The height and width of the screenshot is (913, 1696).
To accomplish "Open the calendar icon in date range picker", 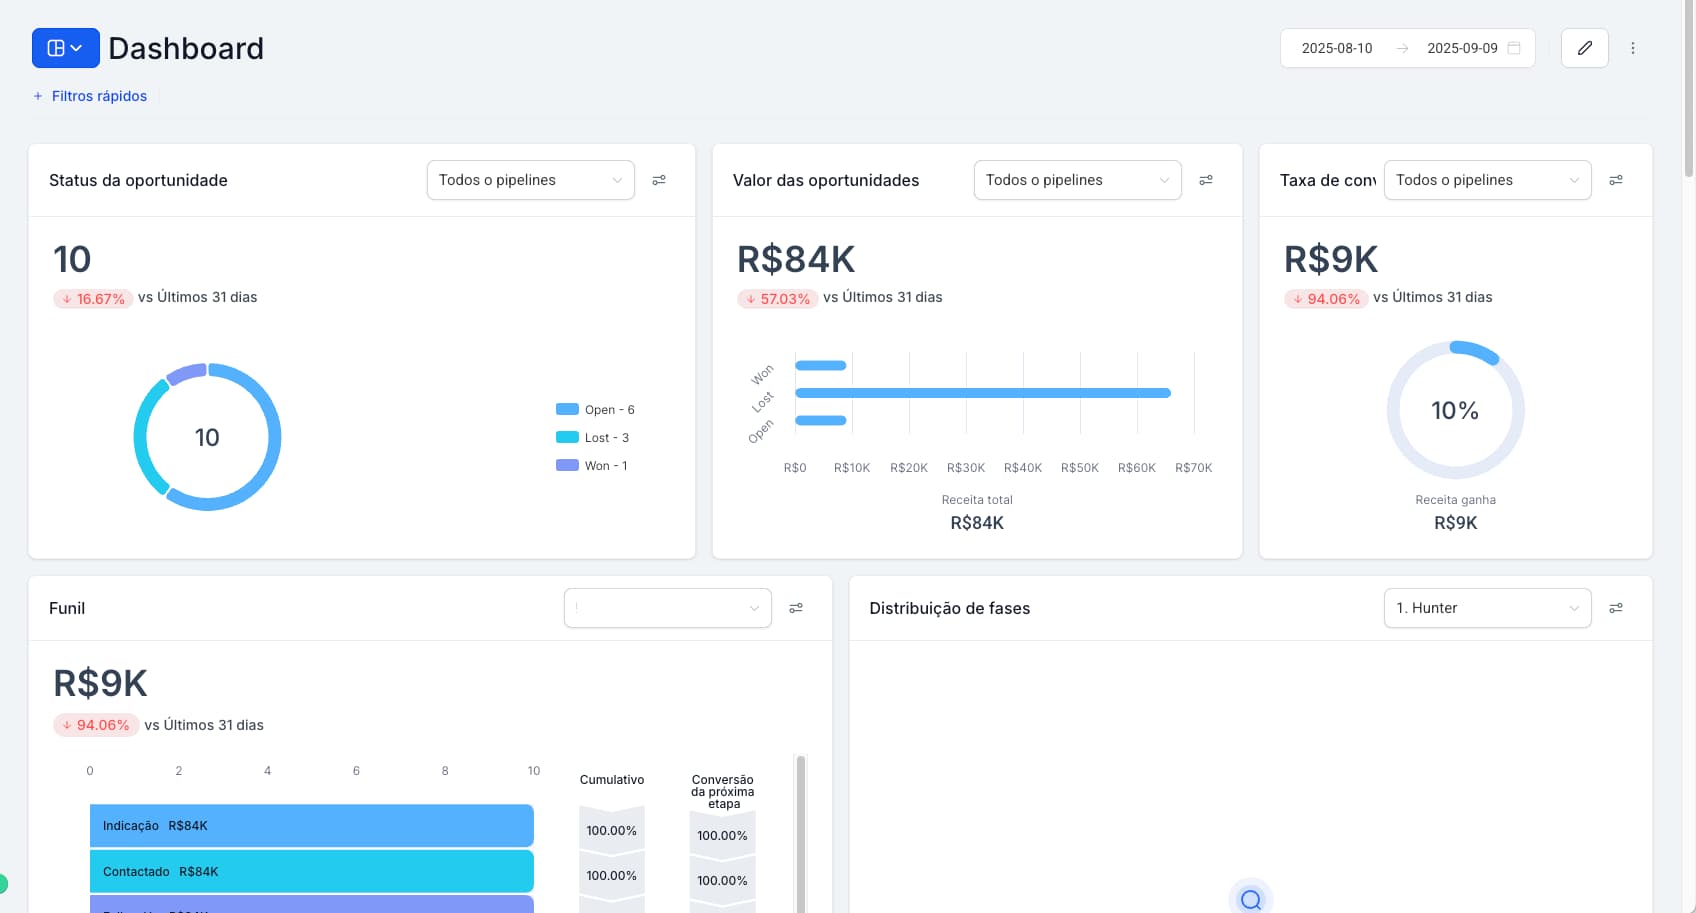I will [x=1515, y=47].
